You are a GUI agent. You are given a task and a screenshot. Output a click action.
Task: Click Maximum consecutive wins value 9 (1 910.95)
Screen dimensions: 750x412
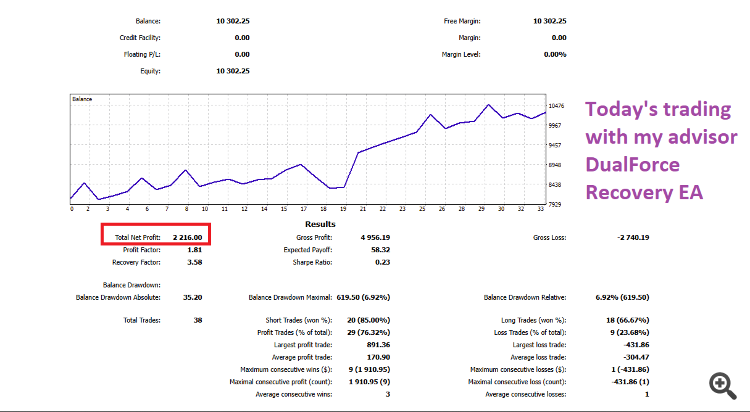pos(369,370)
